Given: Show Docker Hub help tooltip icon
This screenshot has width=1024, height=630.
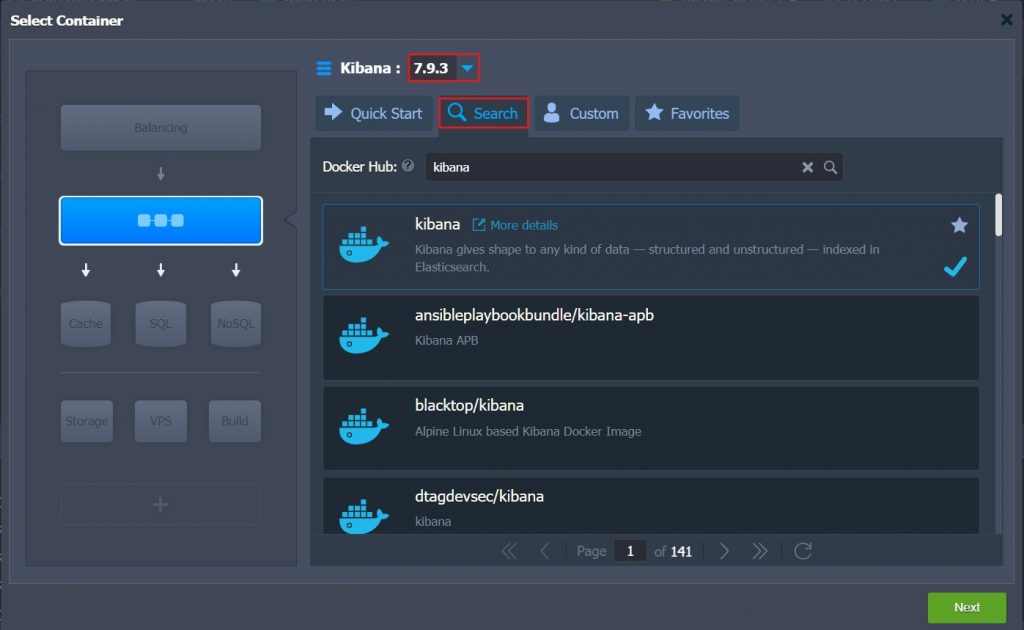Looking at the screenshot, I should pos(408,166).
